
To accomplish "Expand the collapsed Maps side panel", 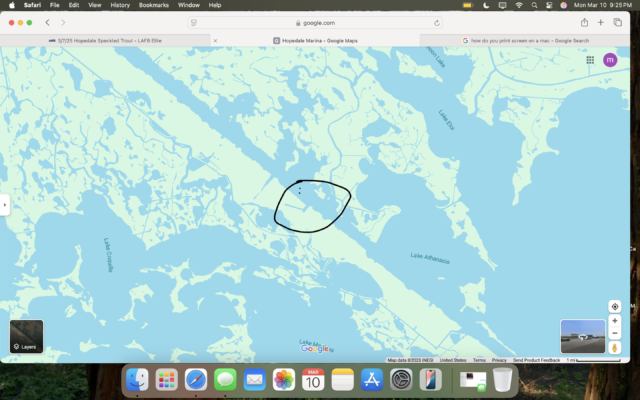I will [4, 204].
